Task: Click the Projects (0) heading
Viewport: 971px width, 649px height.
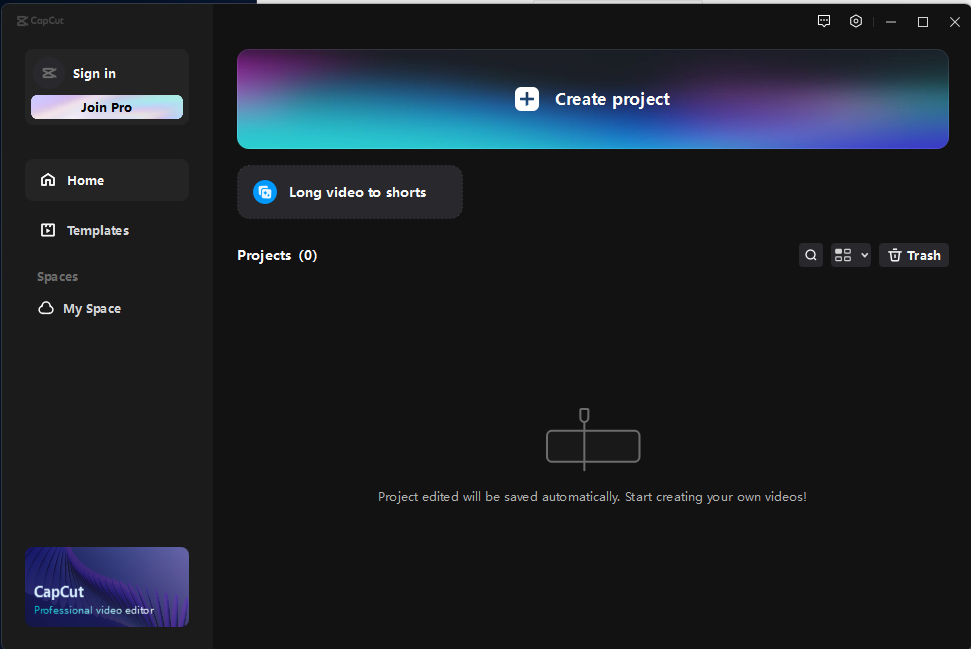Action: tap(277, 255)
